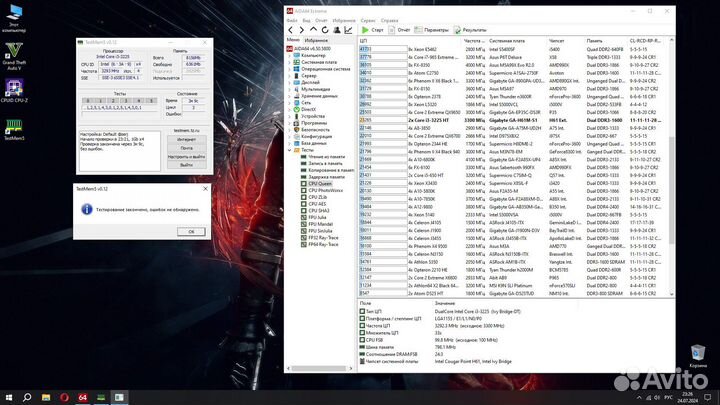Image resolution: width=720 pixels, height=405 pixels.
Task: Select the CPU PhotoWorxx test
Action: coord(325,190)
